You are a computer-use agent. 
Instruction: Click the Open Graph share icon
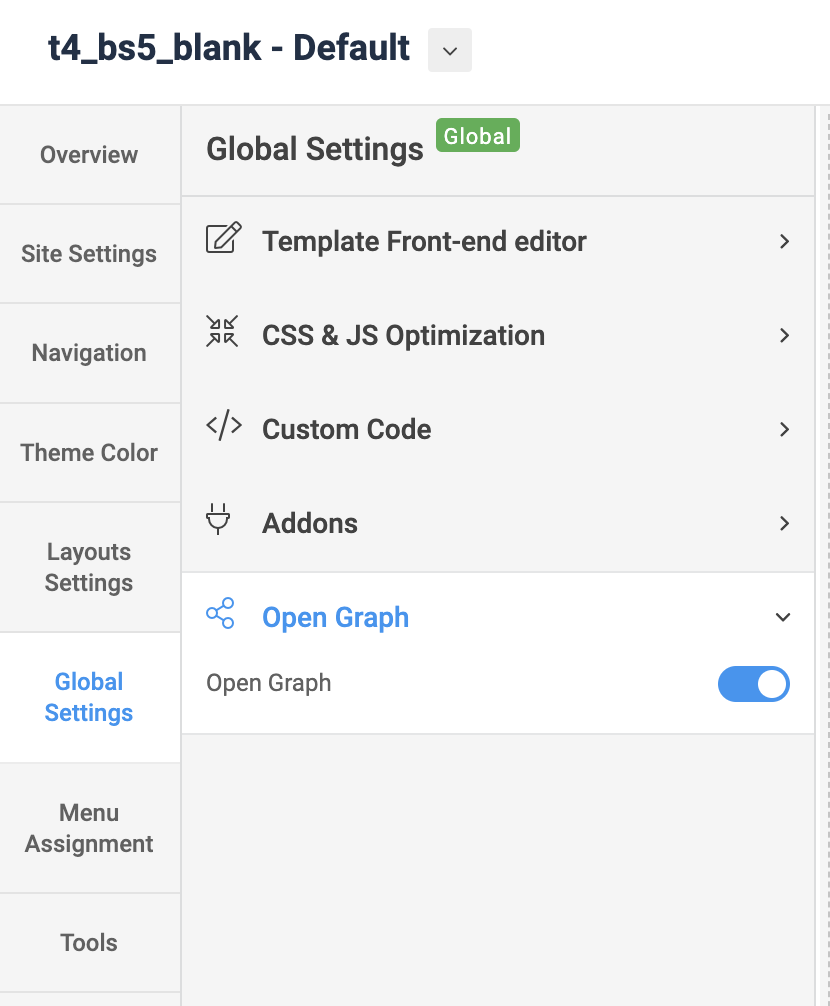click(x=220, y=613)
